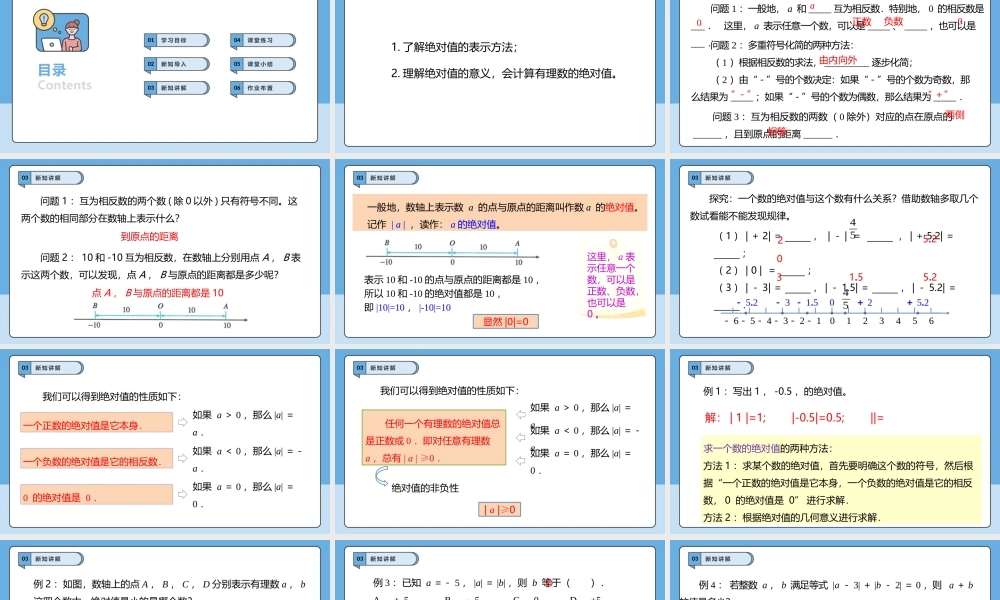Screen dimensions: 1000x600
Task: Click the red solution line 解: |1|=1
Action: (794, 418)
